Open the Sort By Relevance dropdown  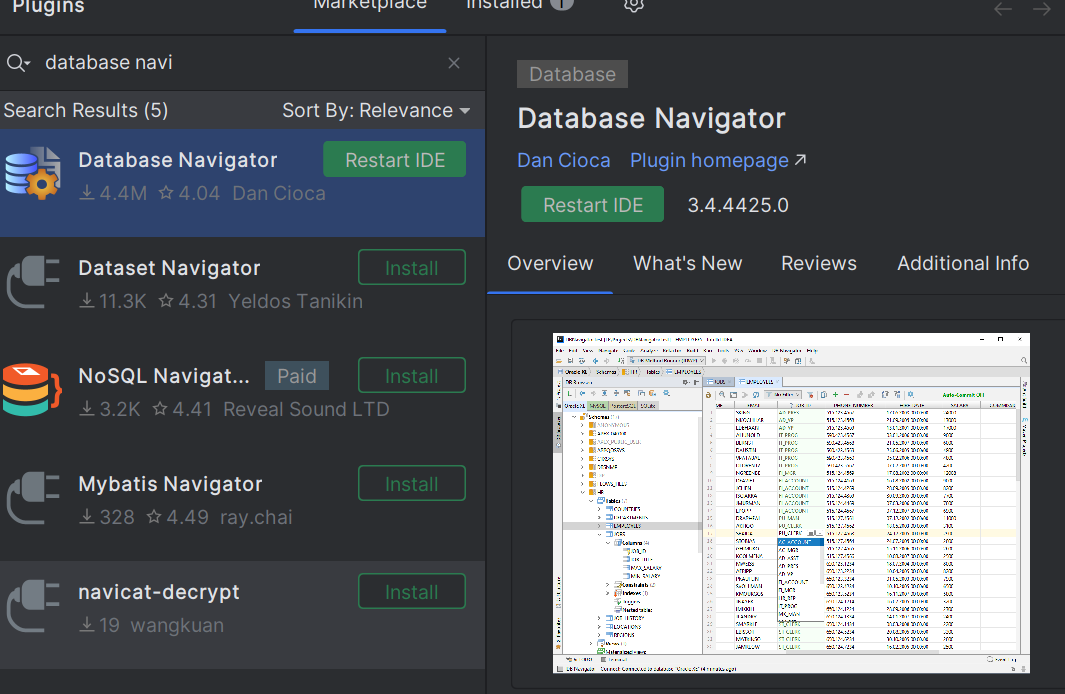pos(376,111)
